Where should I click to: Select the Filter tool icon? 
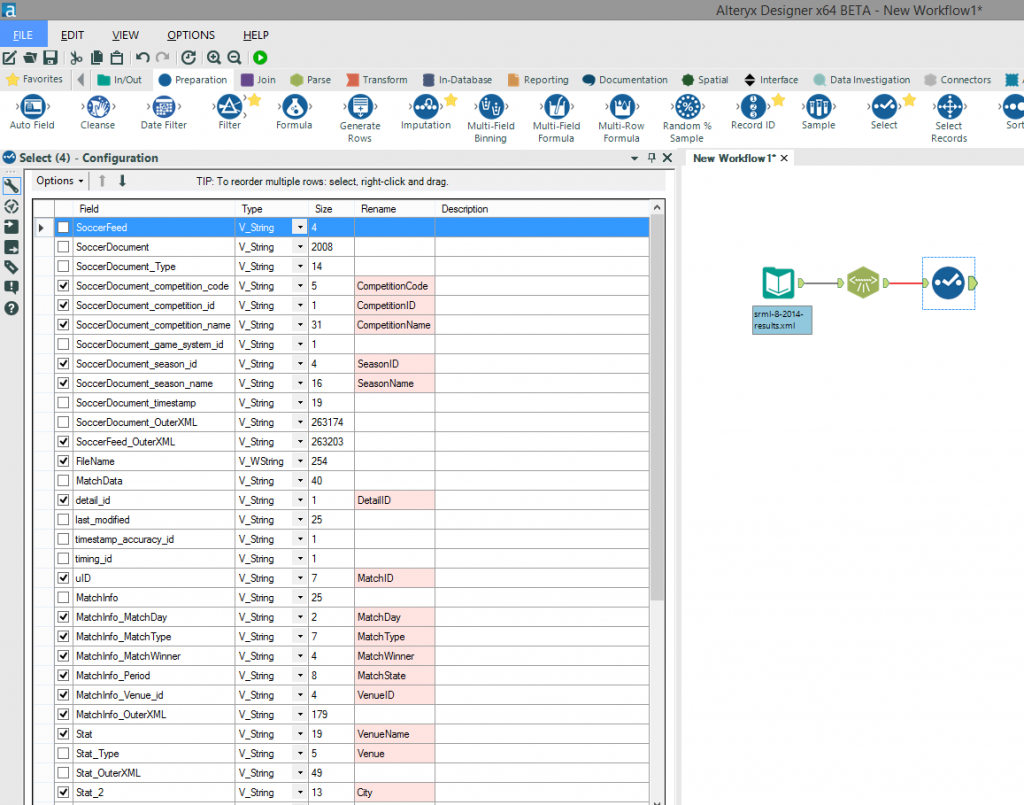[x=229, y=106]
